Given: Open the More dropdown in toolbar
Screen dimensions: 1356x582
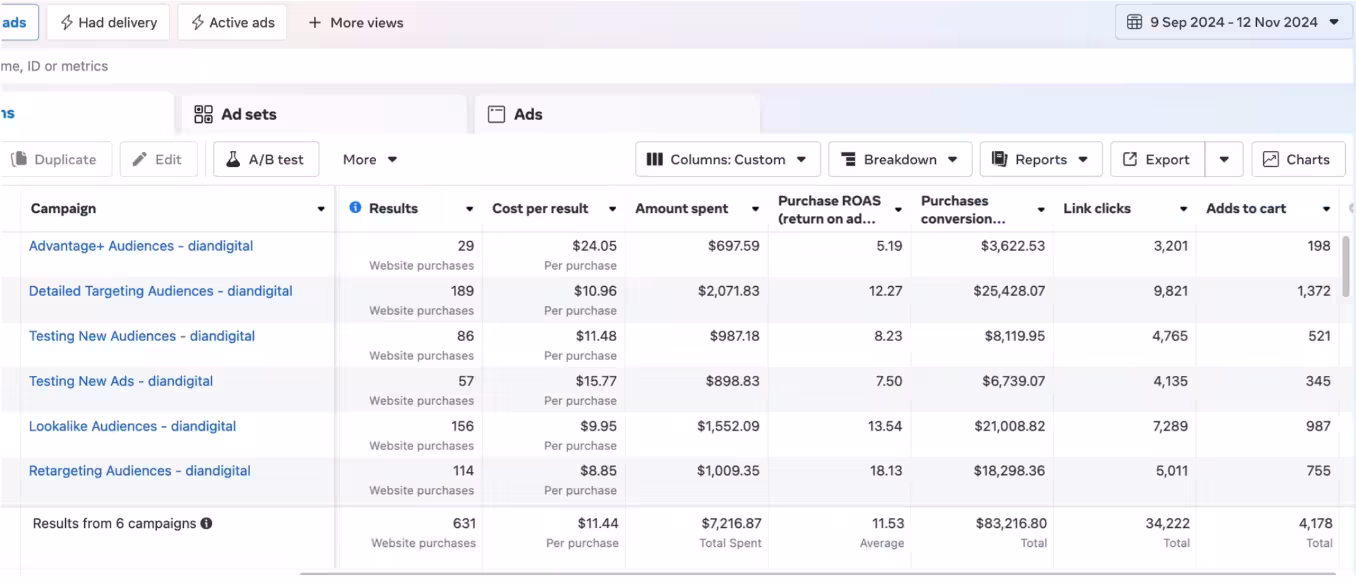Looking at the screenshot, I should click(370, 159).
